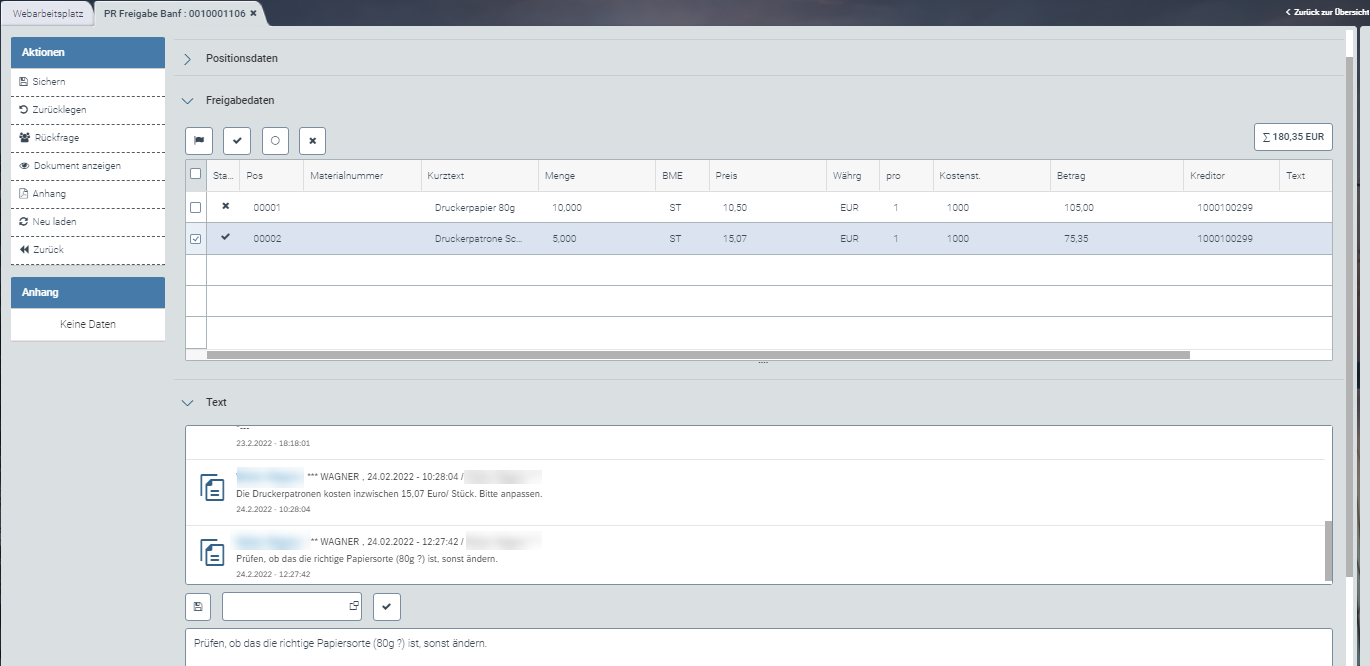Screen dimensions: 1370x666
Task: Toggle the select-all checkbox in table header
Action: pos(195,174)
